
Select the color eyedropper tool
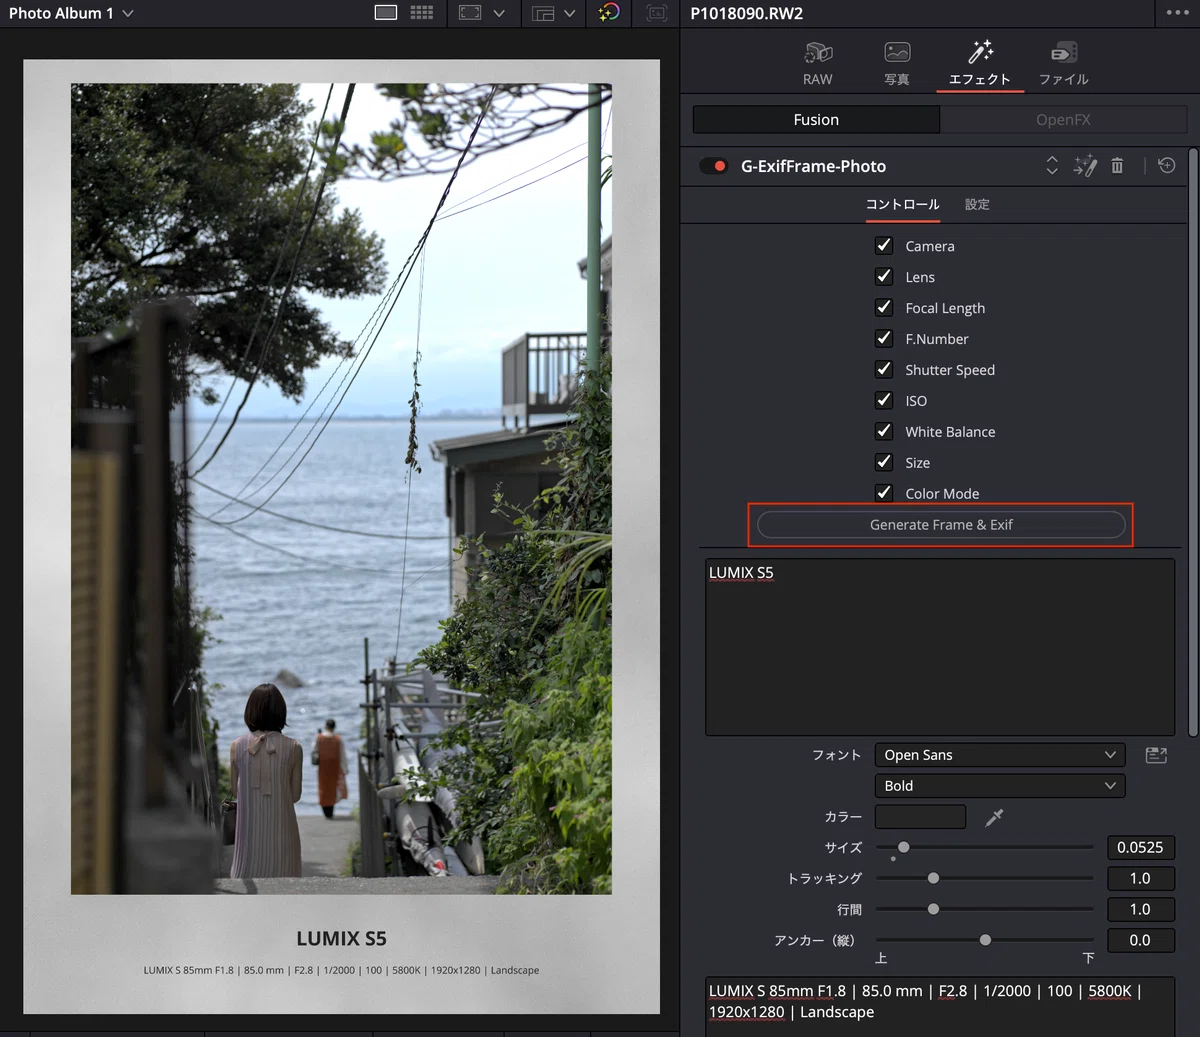point(994,818)
